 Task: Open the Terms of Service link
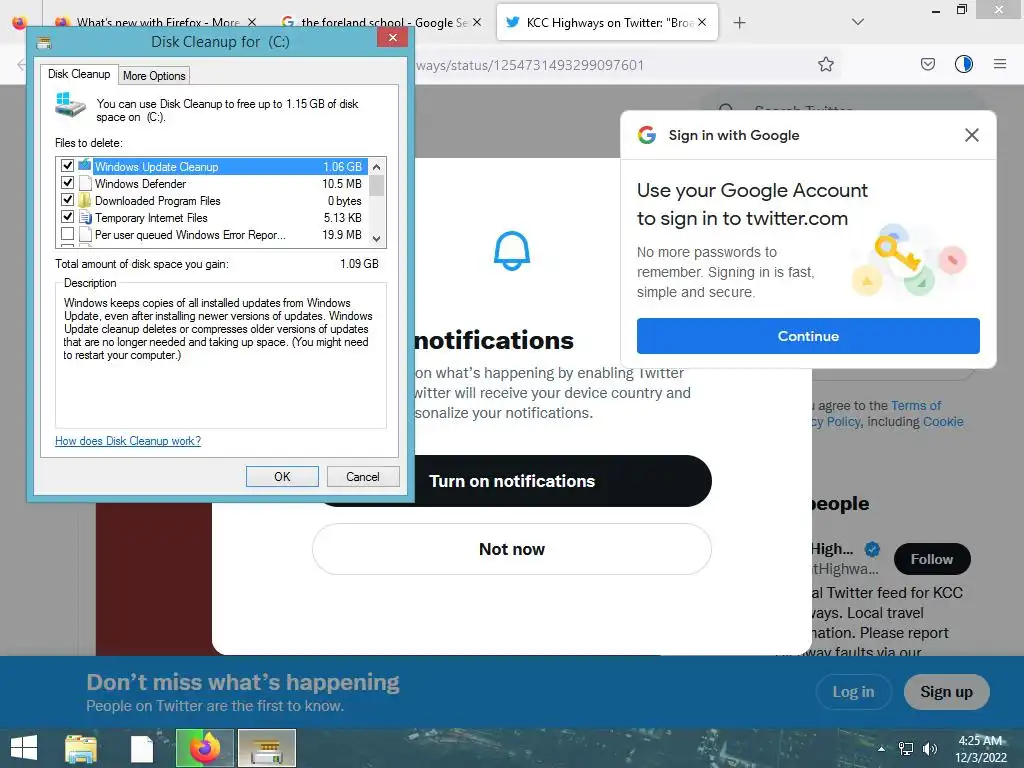(x=916, y=406)
